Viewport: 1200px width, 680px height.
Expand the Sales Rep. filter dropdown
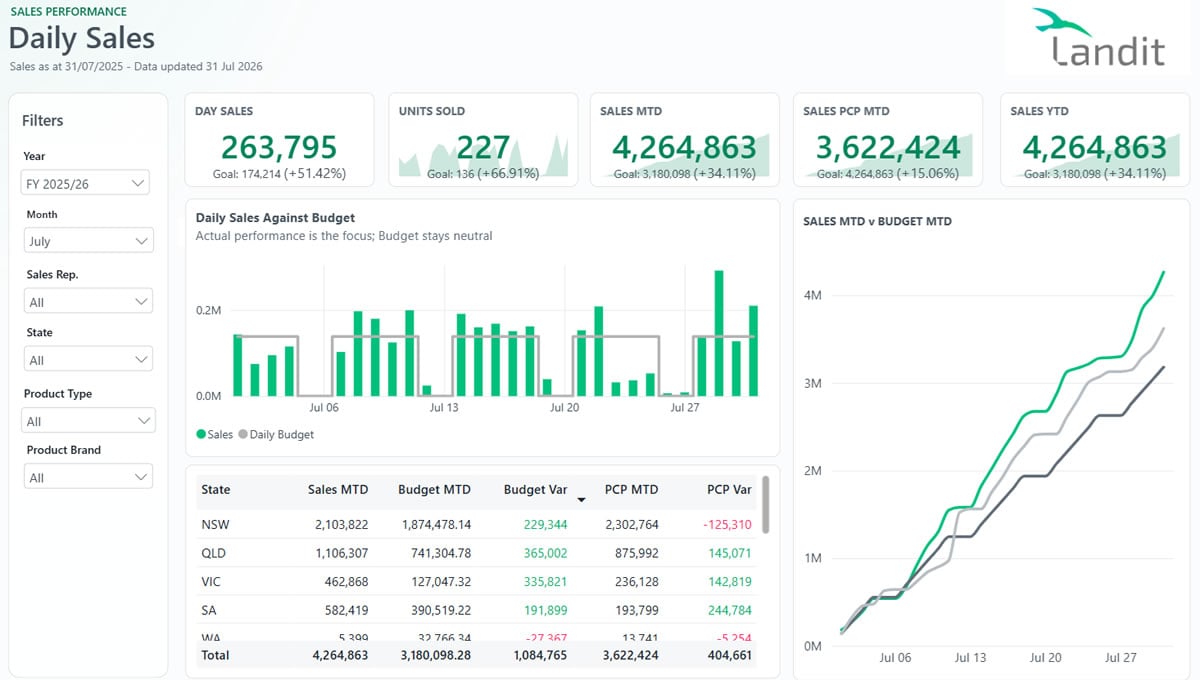[x=88, y=301]
